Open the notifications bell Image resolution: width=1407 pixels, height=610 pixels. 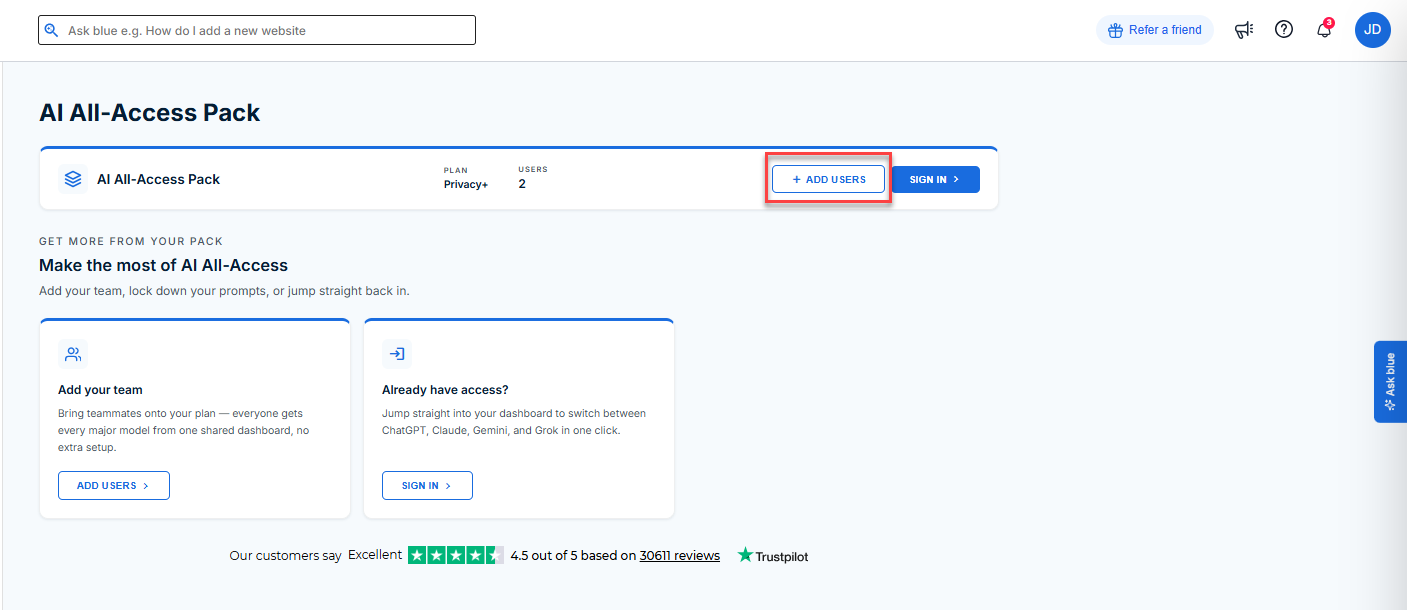[x=1324, y=29]
